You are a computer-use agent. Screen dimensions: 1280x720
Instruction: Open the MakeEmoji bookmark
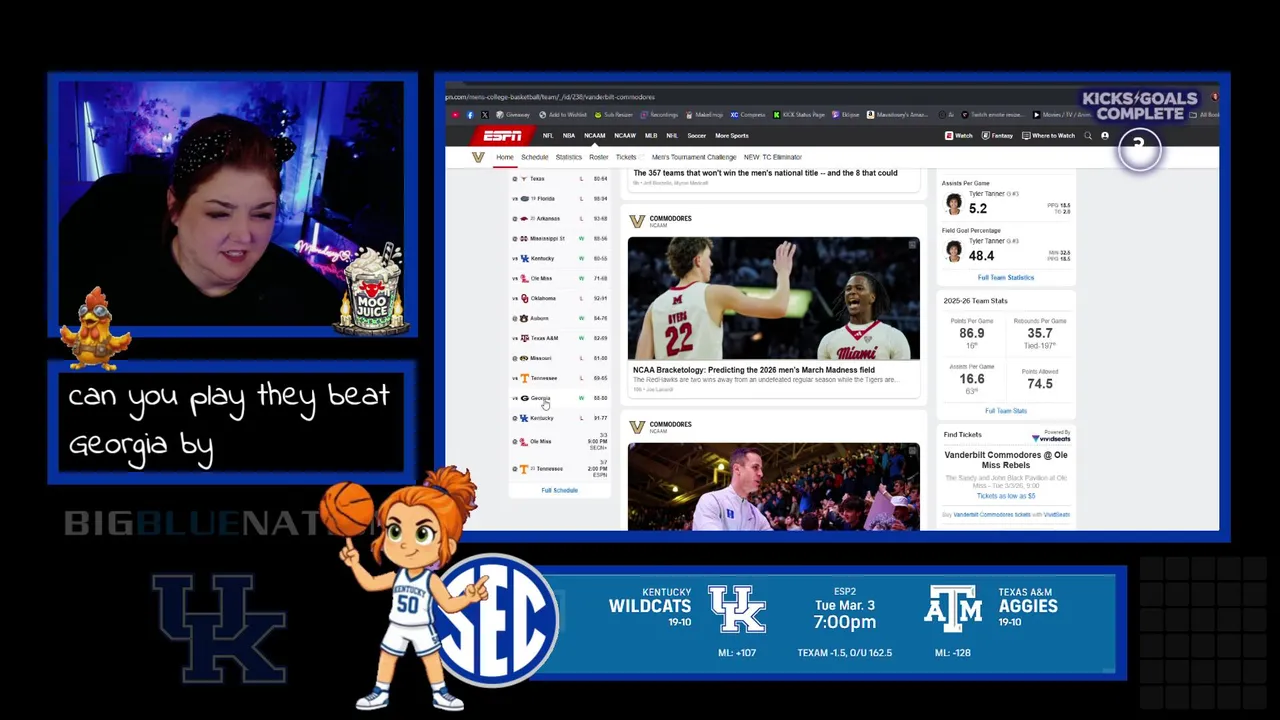[704, 115]
